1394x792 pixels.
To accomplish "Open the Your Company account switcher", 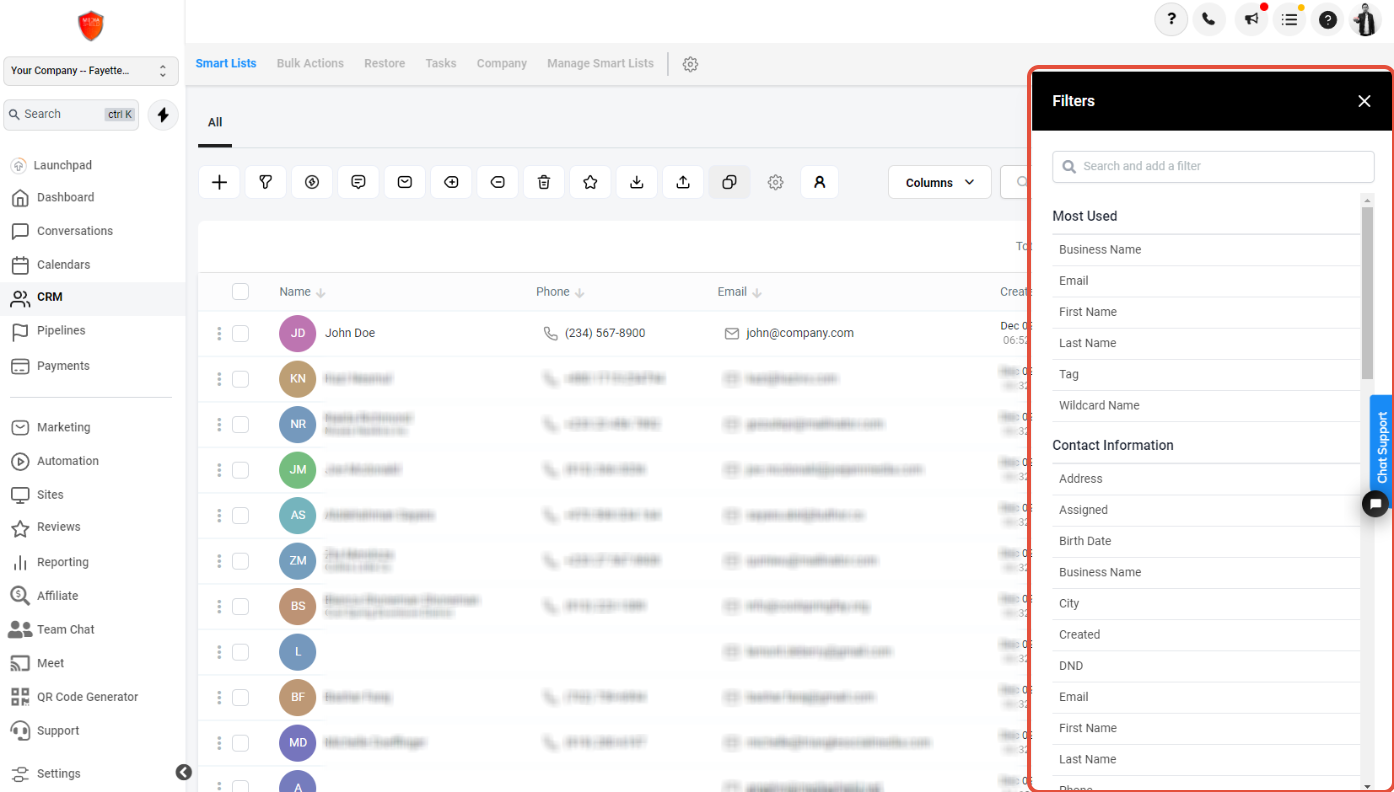I will click(x=91, y=71).
